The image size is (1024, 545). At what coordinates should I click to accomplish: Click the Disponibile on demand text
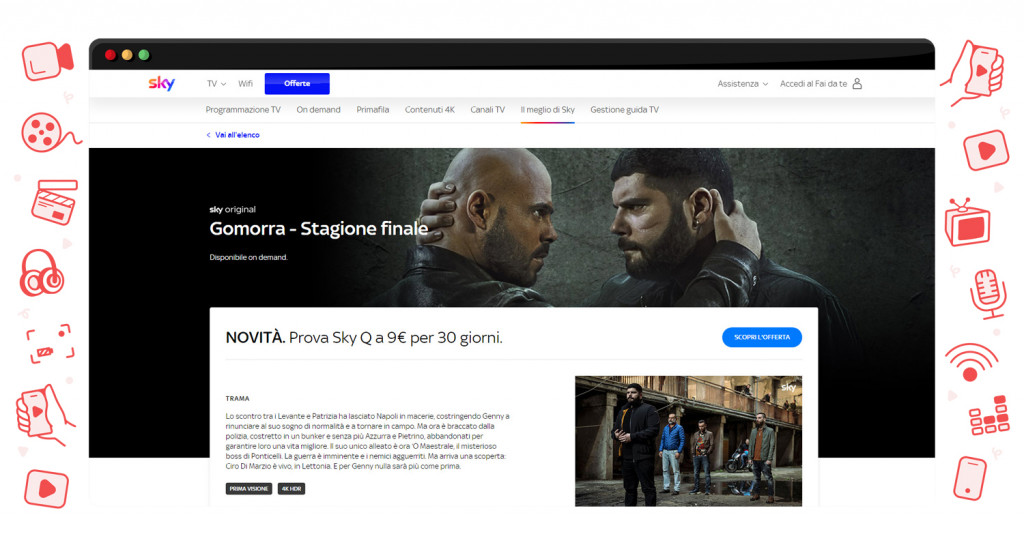click(248, 257)
